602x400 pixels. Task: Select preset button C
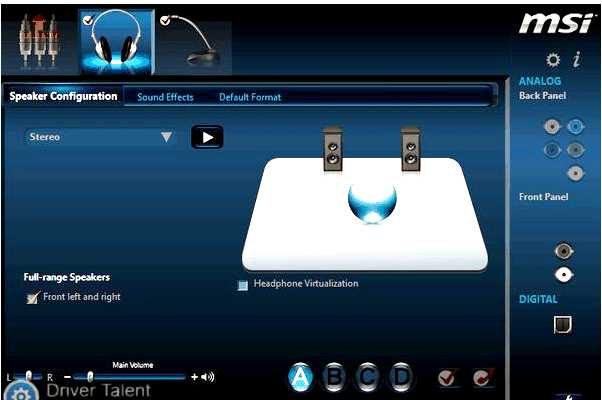[x=368, y=377]
